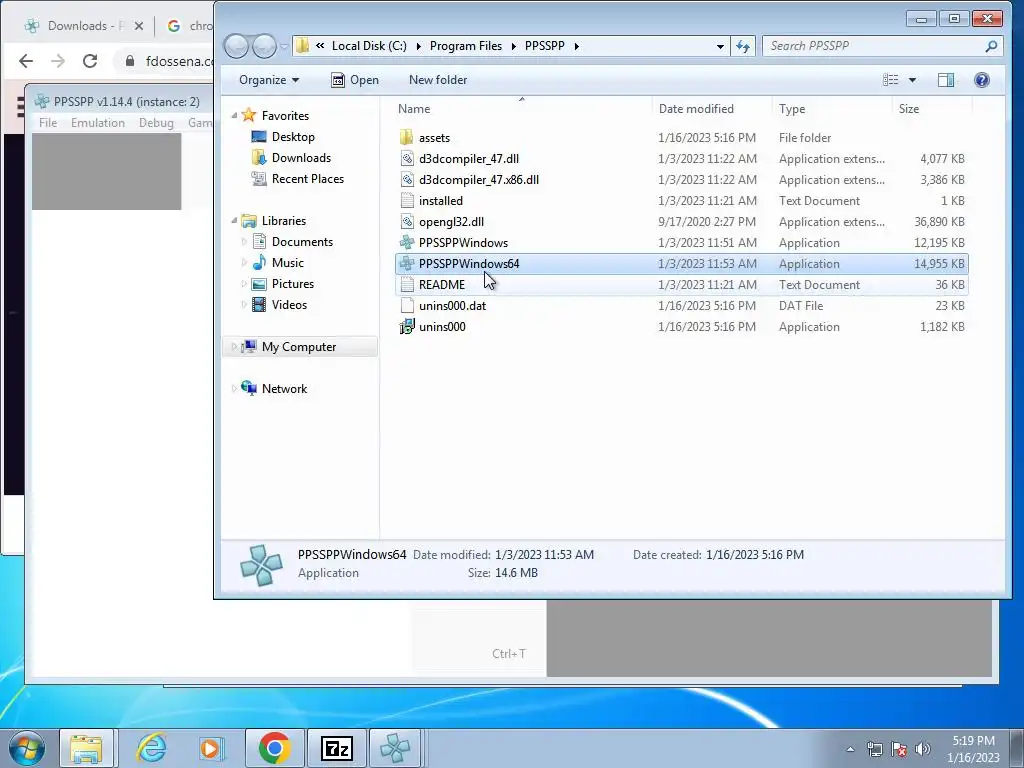Go to Downloads in Favorites
Viewport: 1024px width, 768px height.
pos(301,157)
